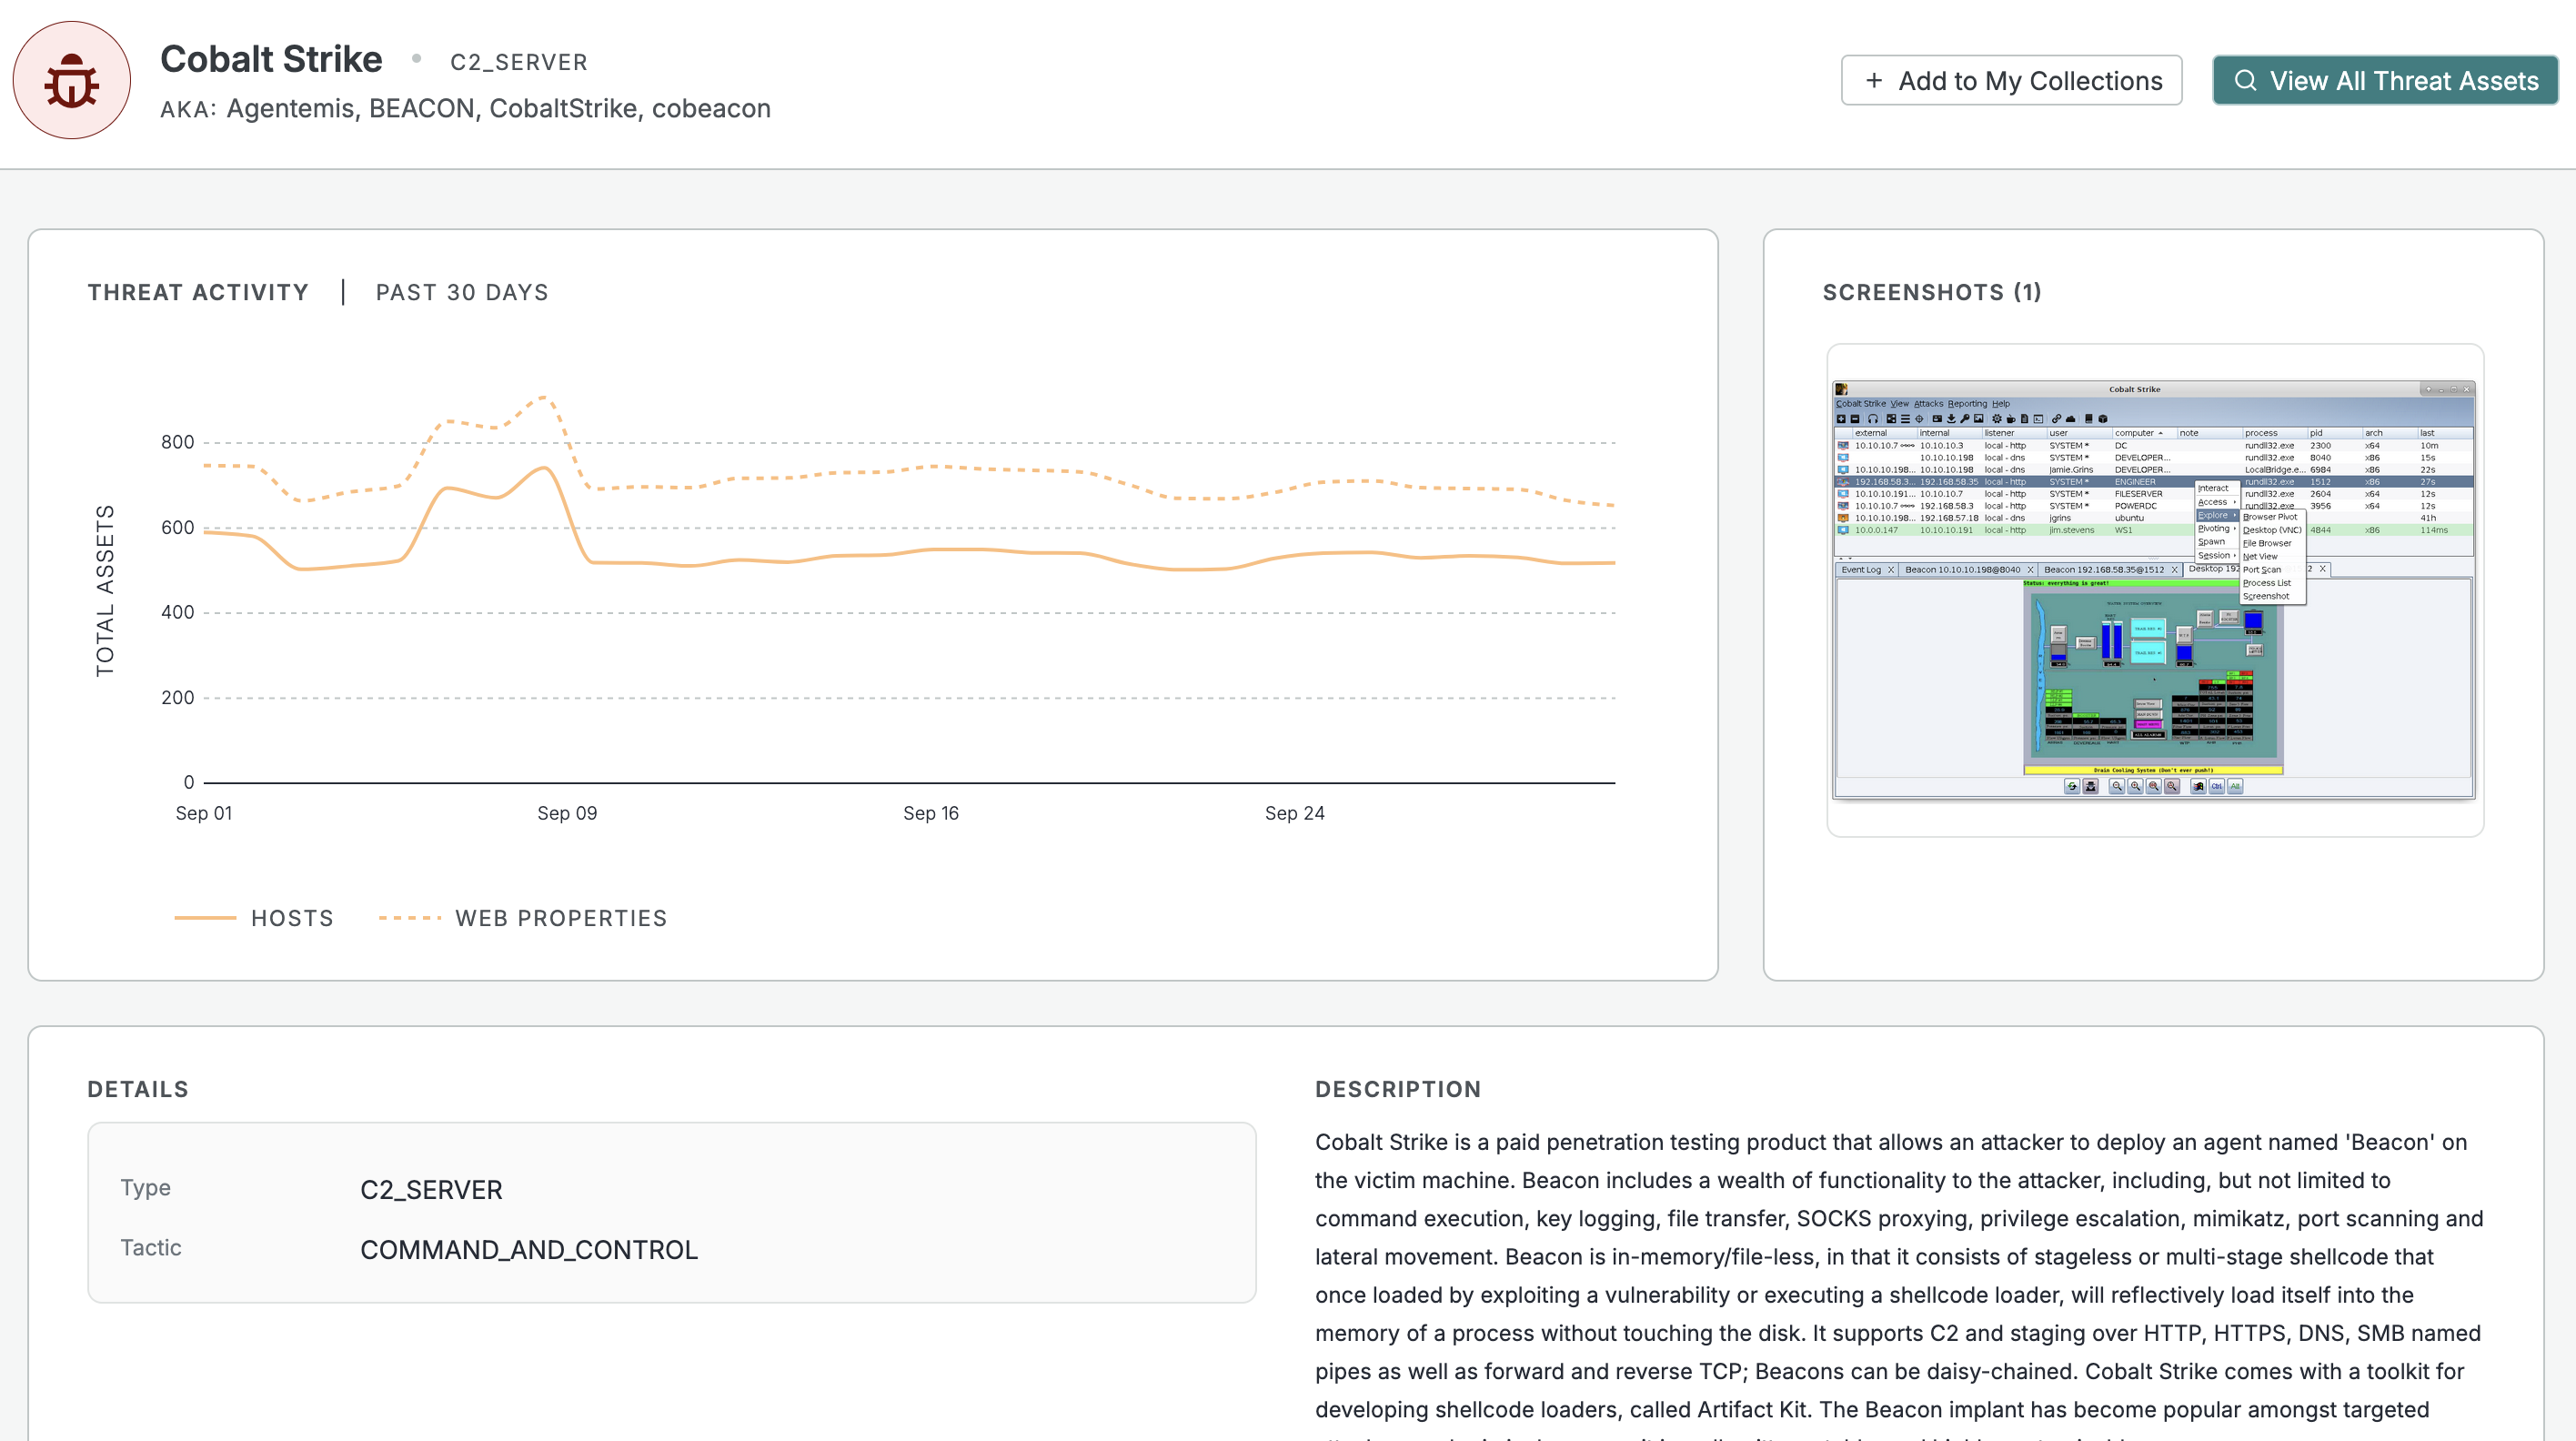Screen dimensions: 2576x1441
Task: Toggle the HOSTS legend label
Action: (x=292, y=917)
